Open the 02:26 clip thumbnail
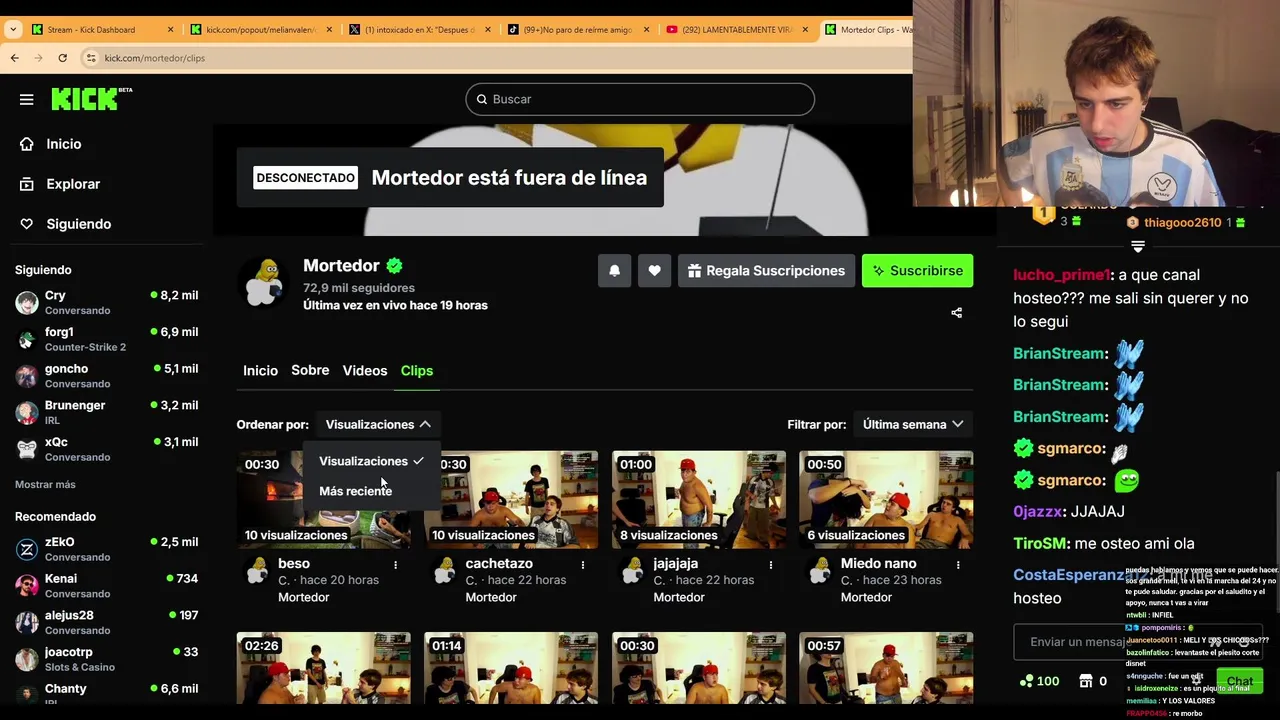This screenshot has width=1280, height=720. [x=323, y=668]
